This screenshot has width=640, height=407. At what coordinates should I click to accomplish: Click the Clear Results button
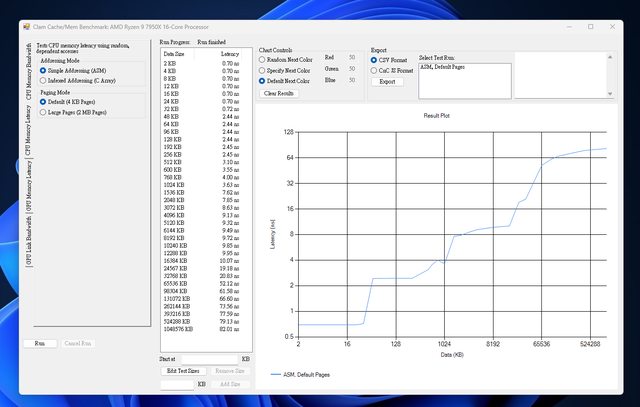click(x=280, y=93)
